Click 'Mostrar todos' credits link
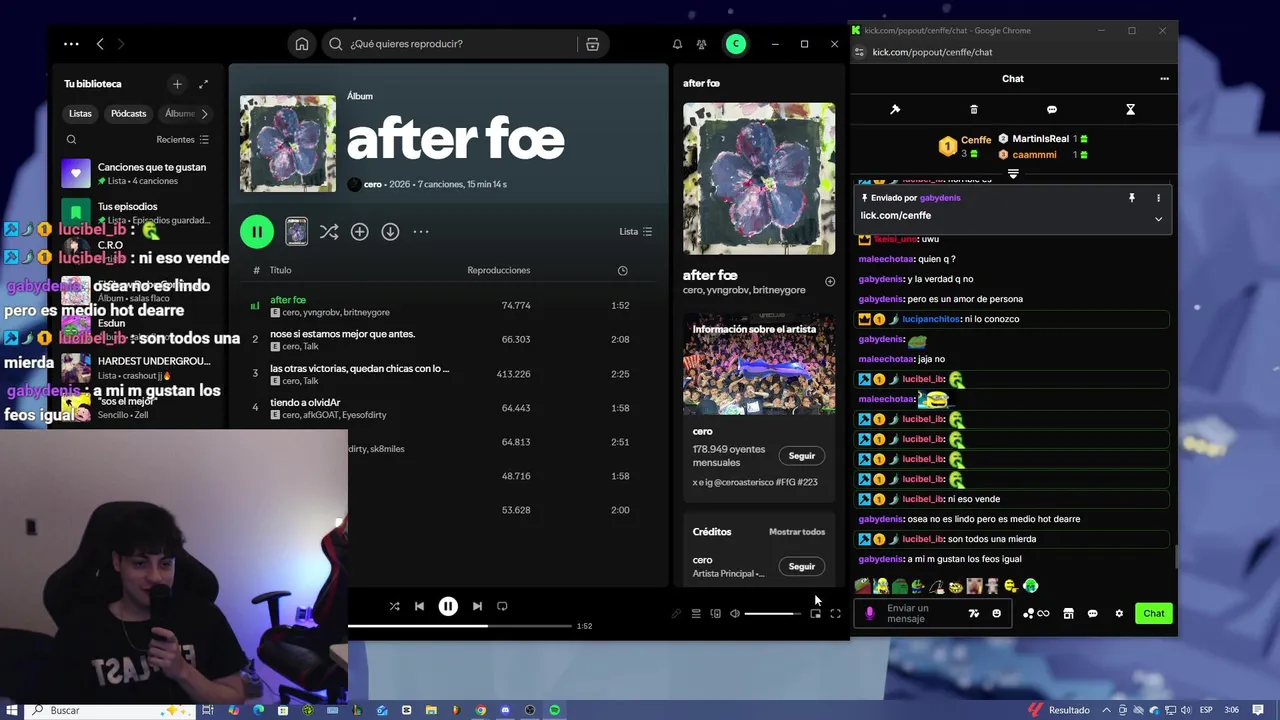This screenshot has height=720, width=1280. coord(797,532)
